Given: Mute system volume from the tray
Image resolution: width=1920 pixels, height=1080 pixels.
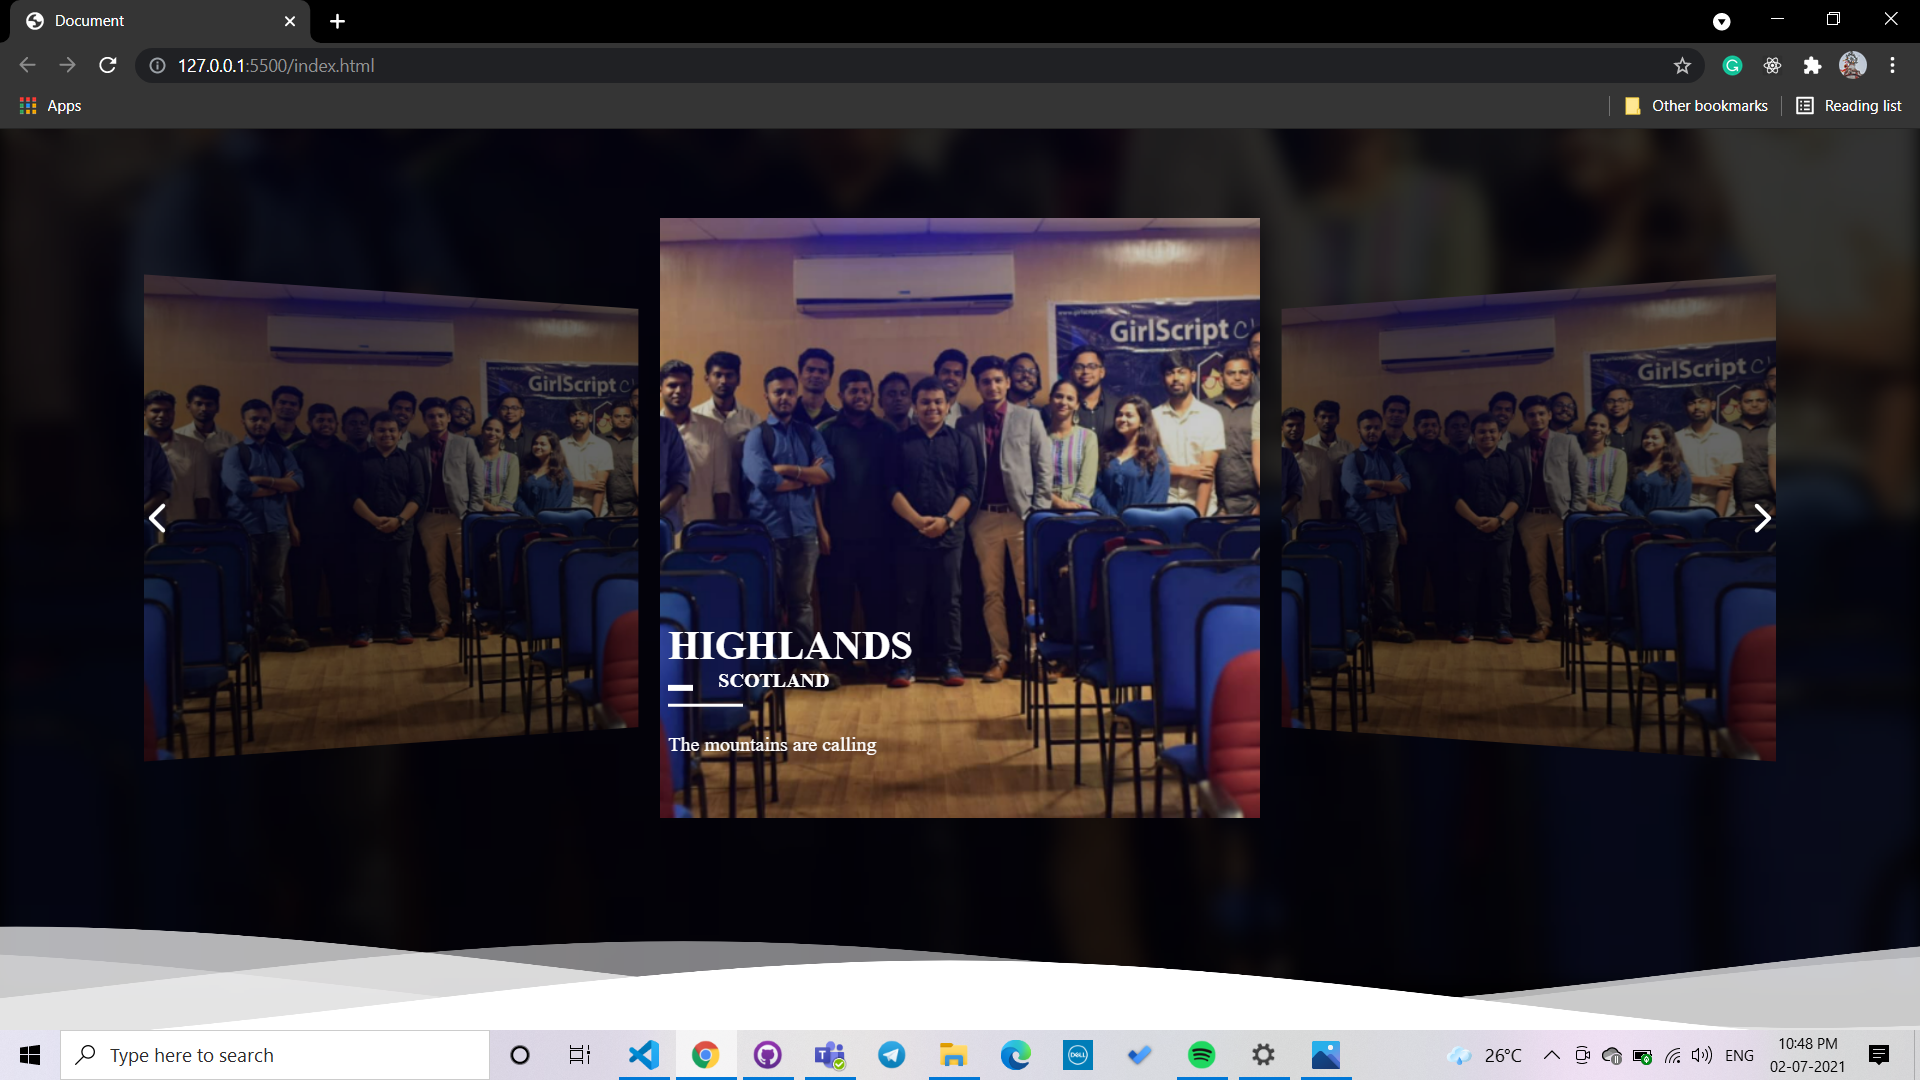Looking at the screenshot, I should point(1701,1055).
